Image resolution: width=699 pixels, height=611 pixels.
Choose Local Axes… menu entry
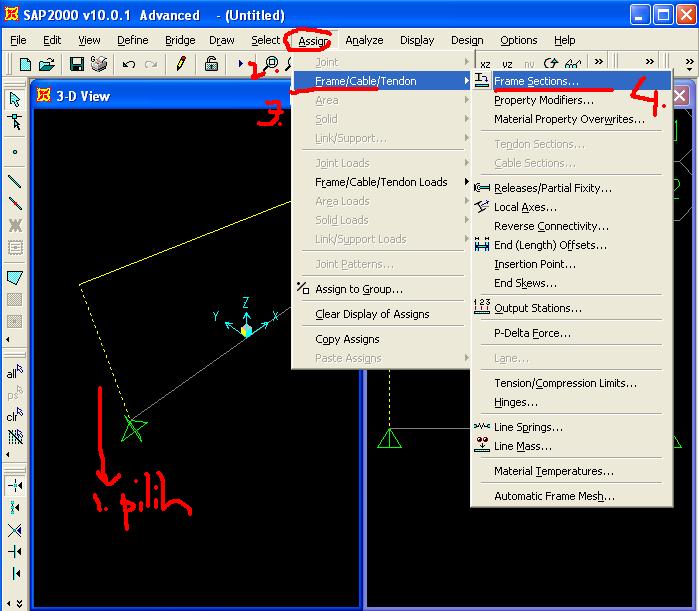(572, 207)
